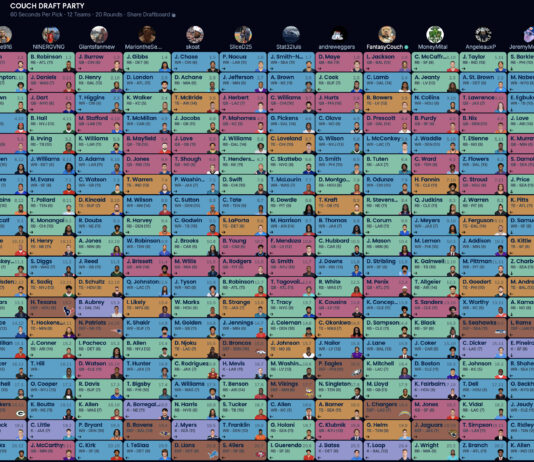Select the T. Warren pick card
Image resolution: width=534 pixels, height=462 pixels.
pyautogui.click(x=147, y=184)
